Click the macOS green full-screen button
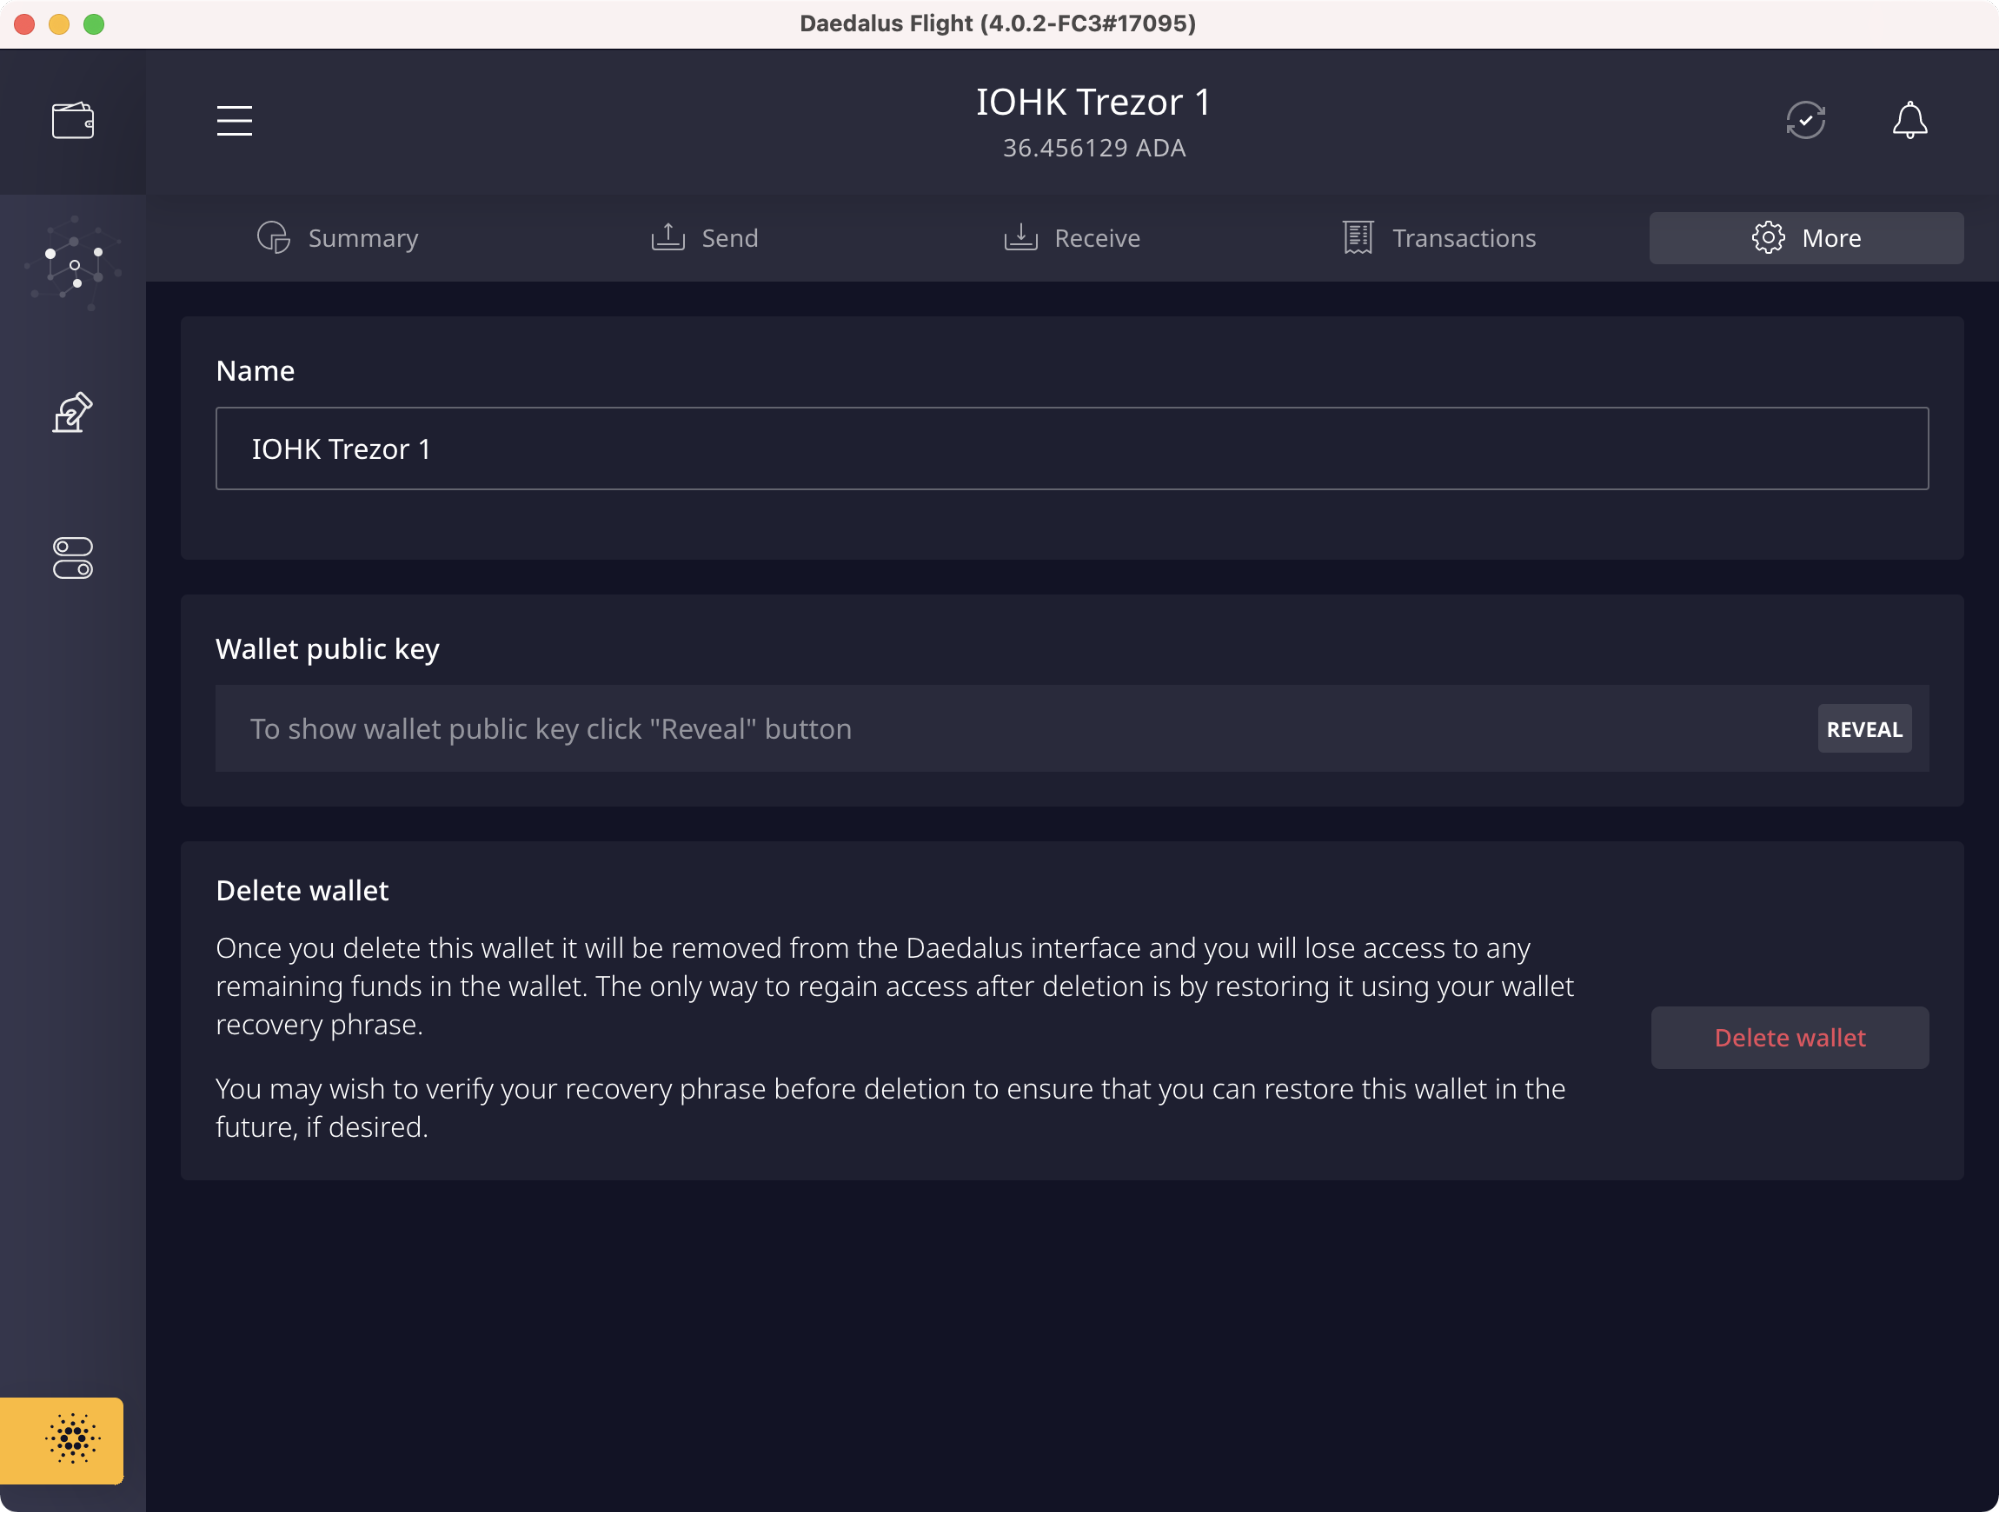Viewport: 1999px width, 1513px height. tap(94, 24)
